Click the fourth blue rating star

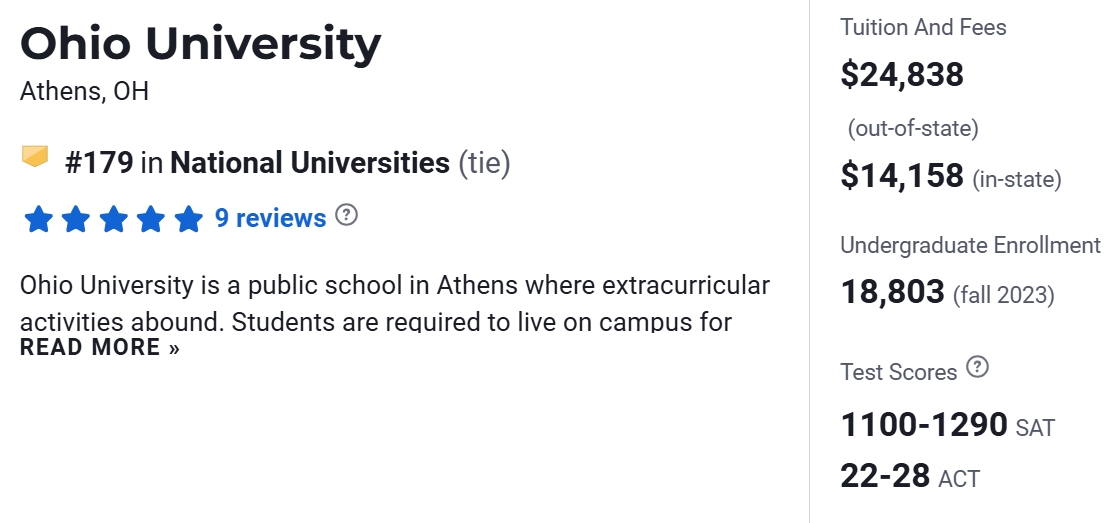pyautogui.click(x=150, y=219)
